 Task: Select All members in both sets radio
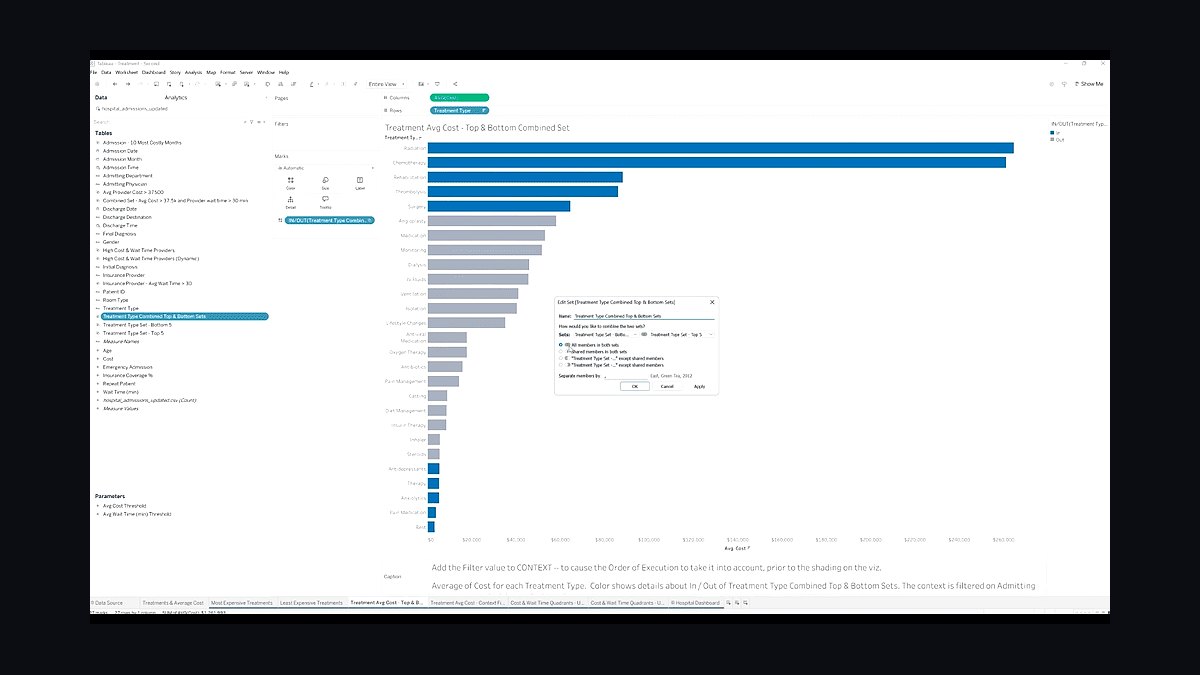point(561,345)
